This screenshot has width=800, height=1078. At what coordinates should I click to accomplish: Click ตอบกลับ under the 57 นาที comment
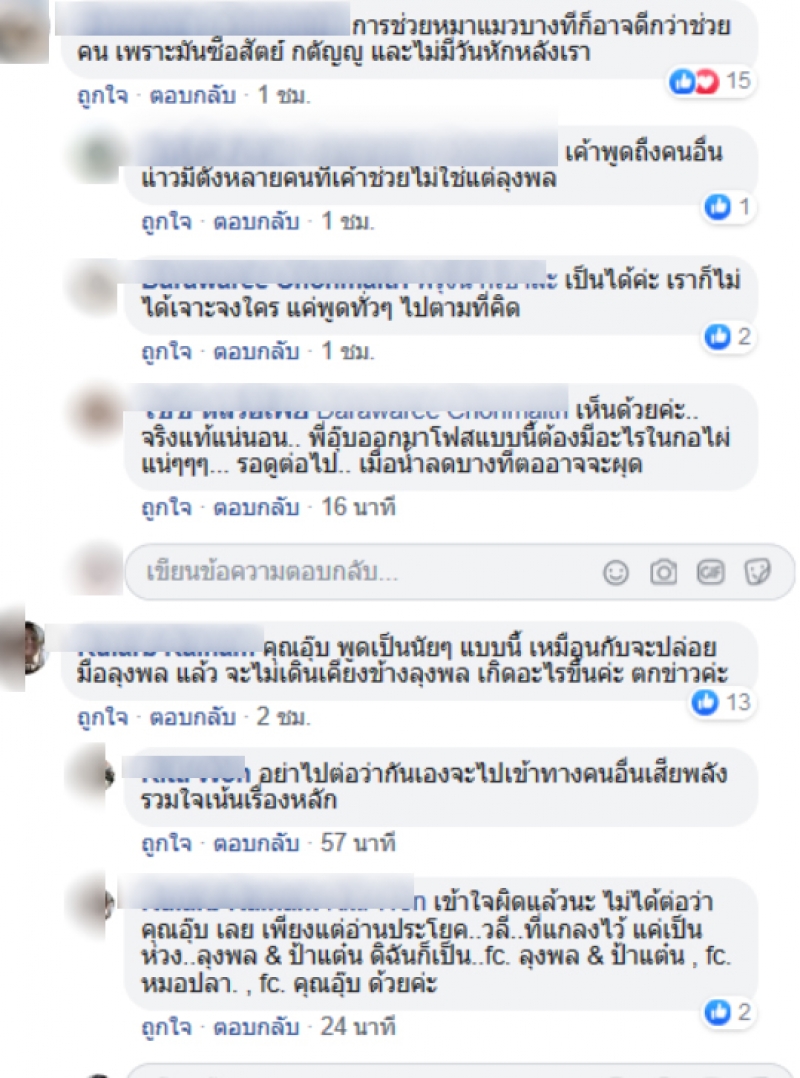coord(256,843)
